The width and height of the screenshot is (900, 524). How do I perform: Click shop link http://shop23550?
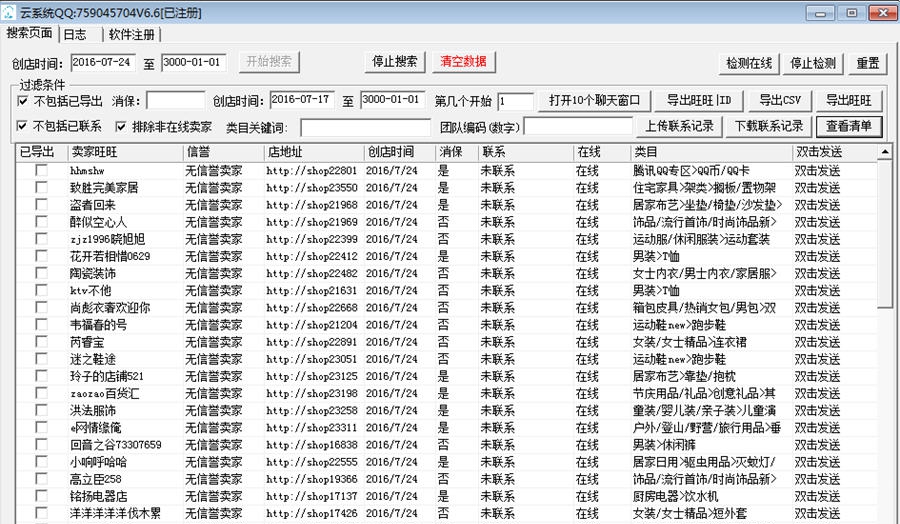(312, 188)
